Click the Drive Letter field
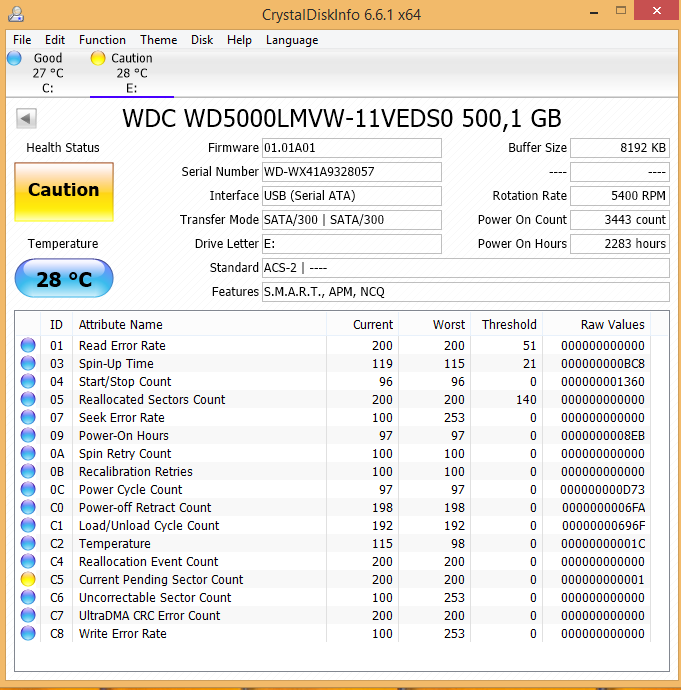This screenshot has width=681, height=690. point(351,244)
